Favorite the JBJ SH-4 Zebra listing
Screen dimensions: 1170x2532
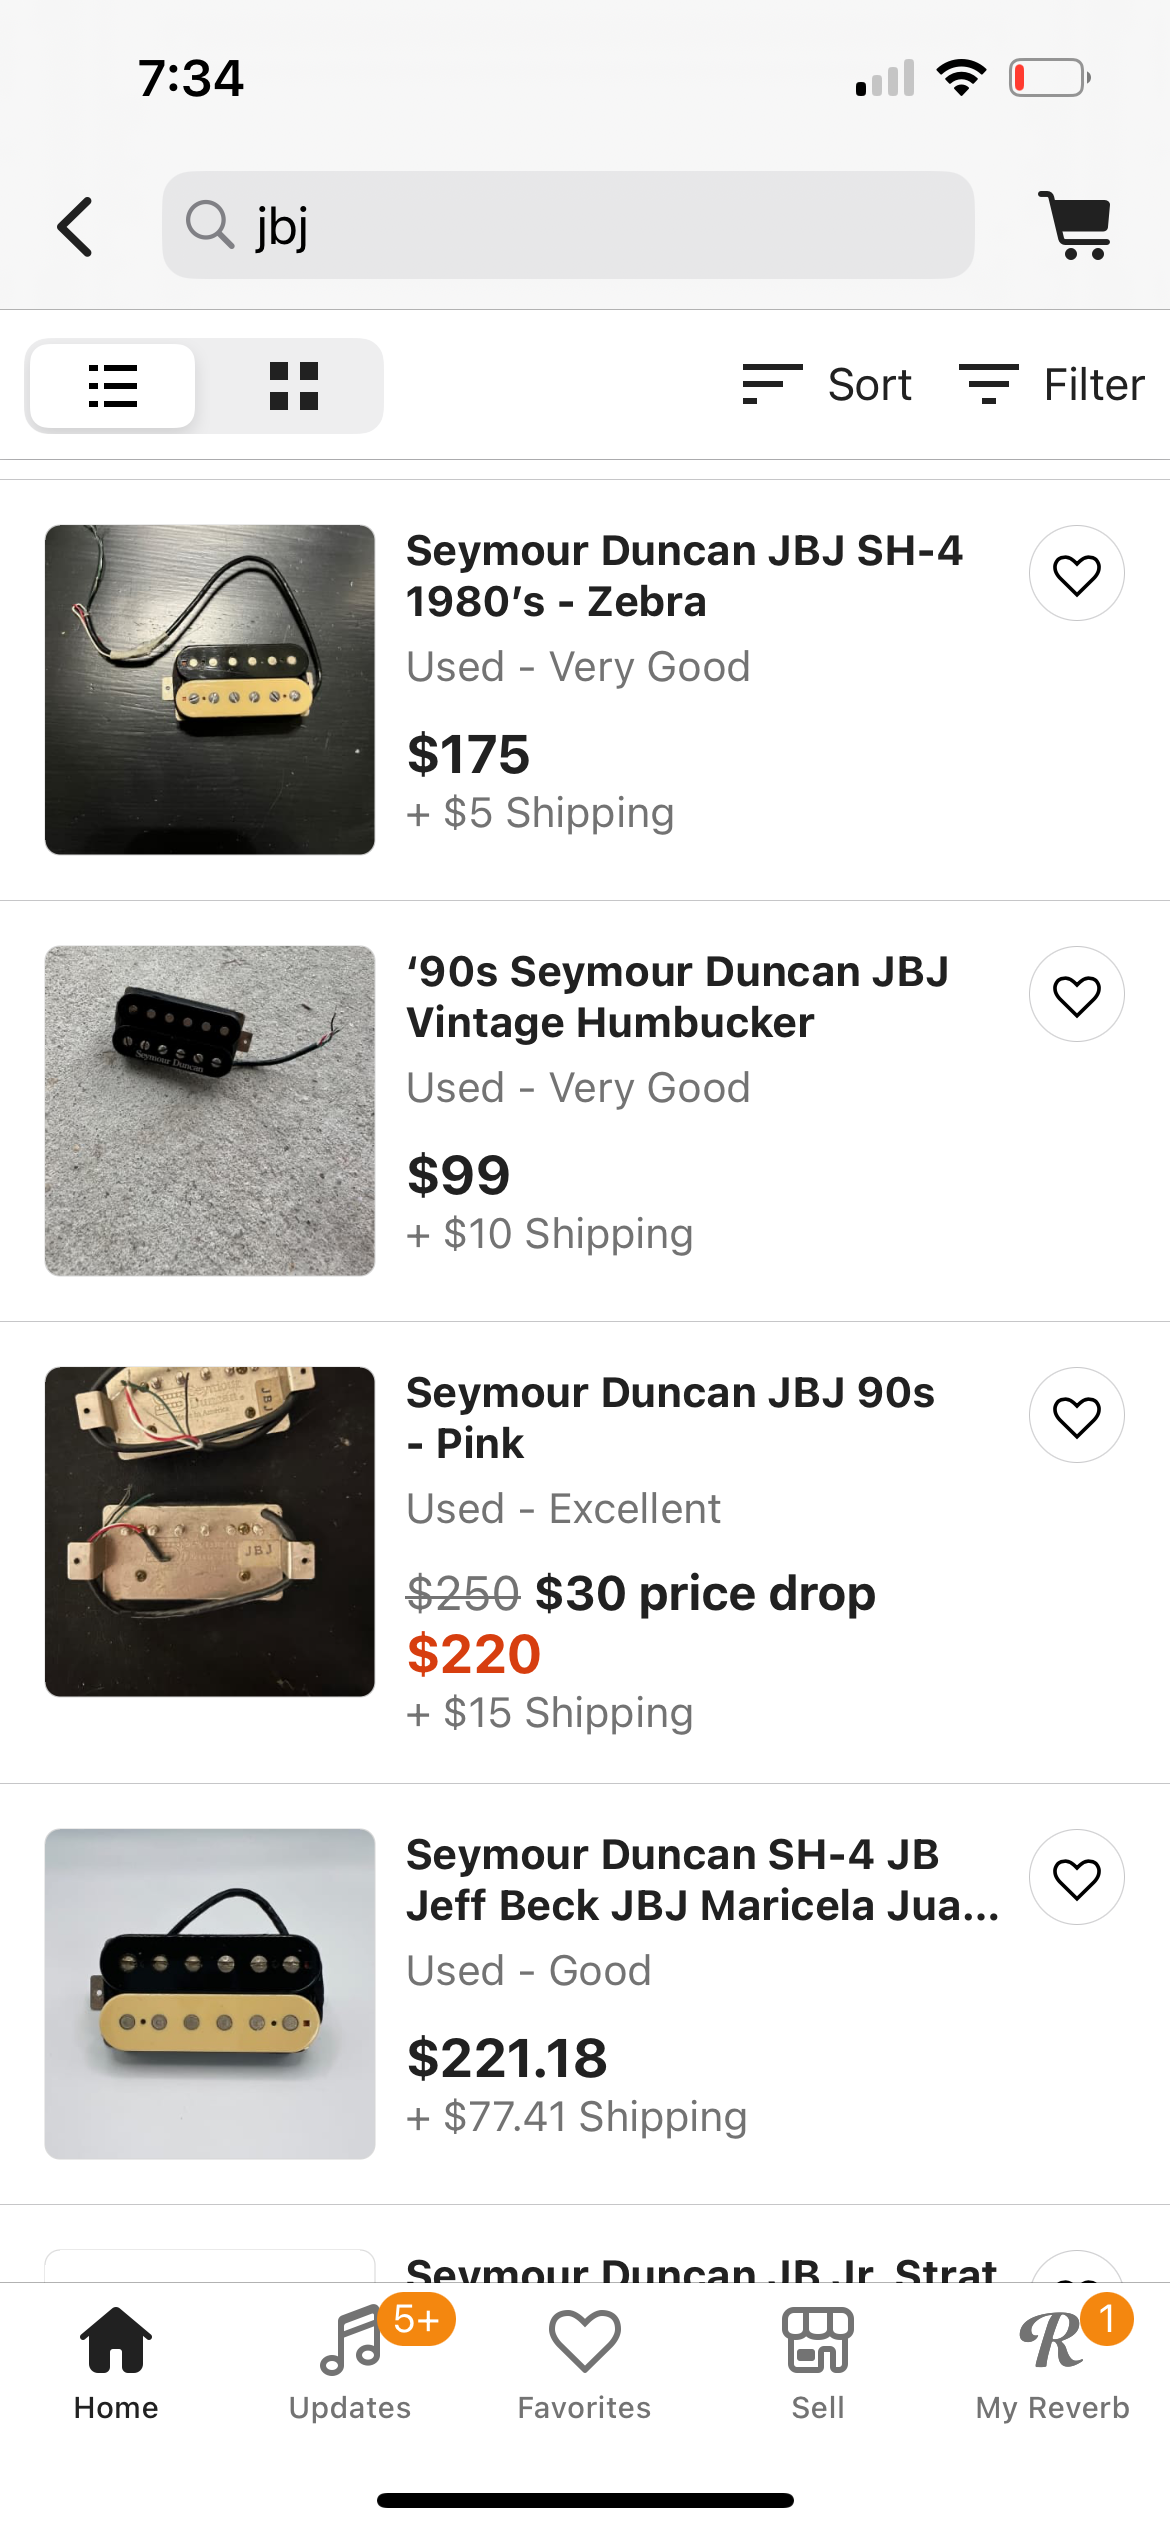pyautogui.click(x=1076, y=574)
